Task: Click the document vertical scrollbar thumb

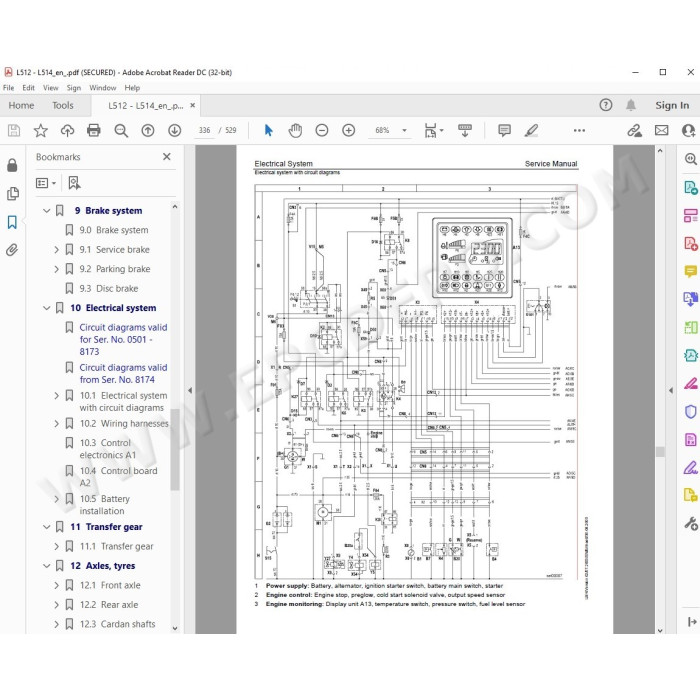Action: coord(660,451)
